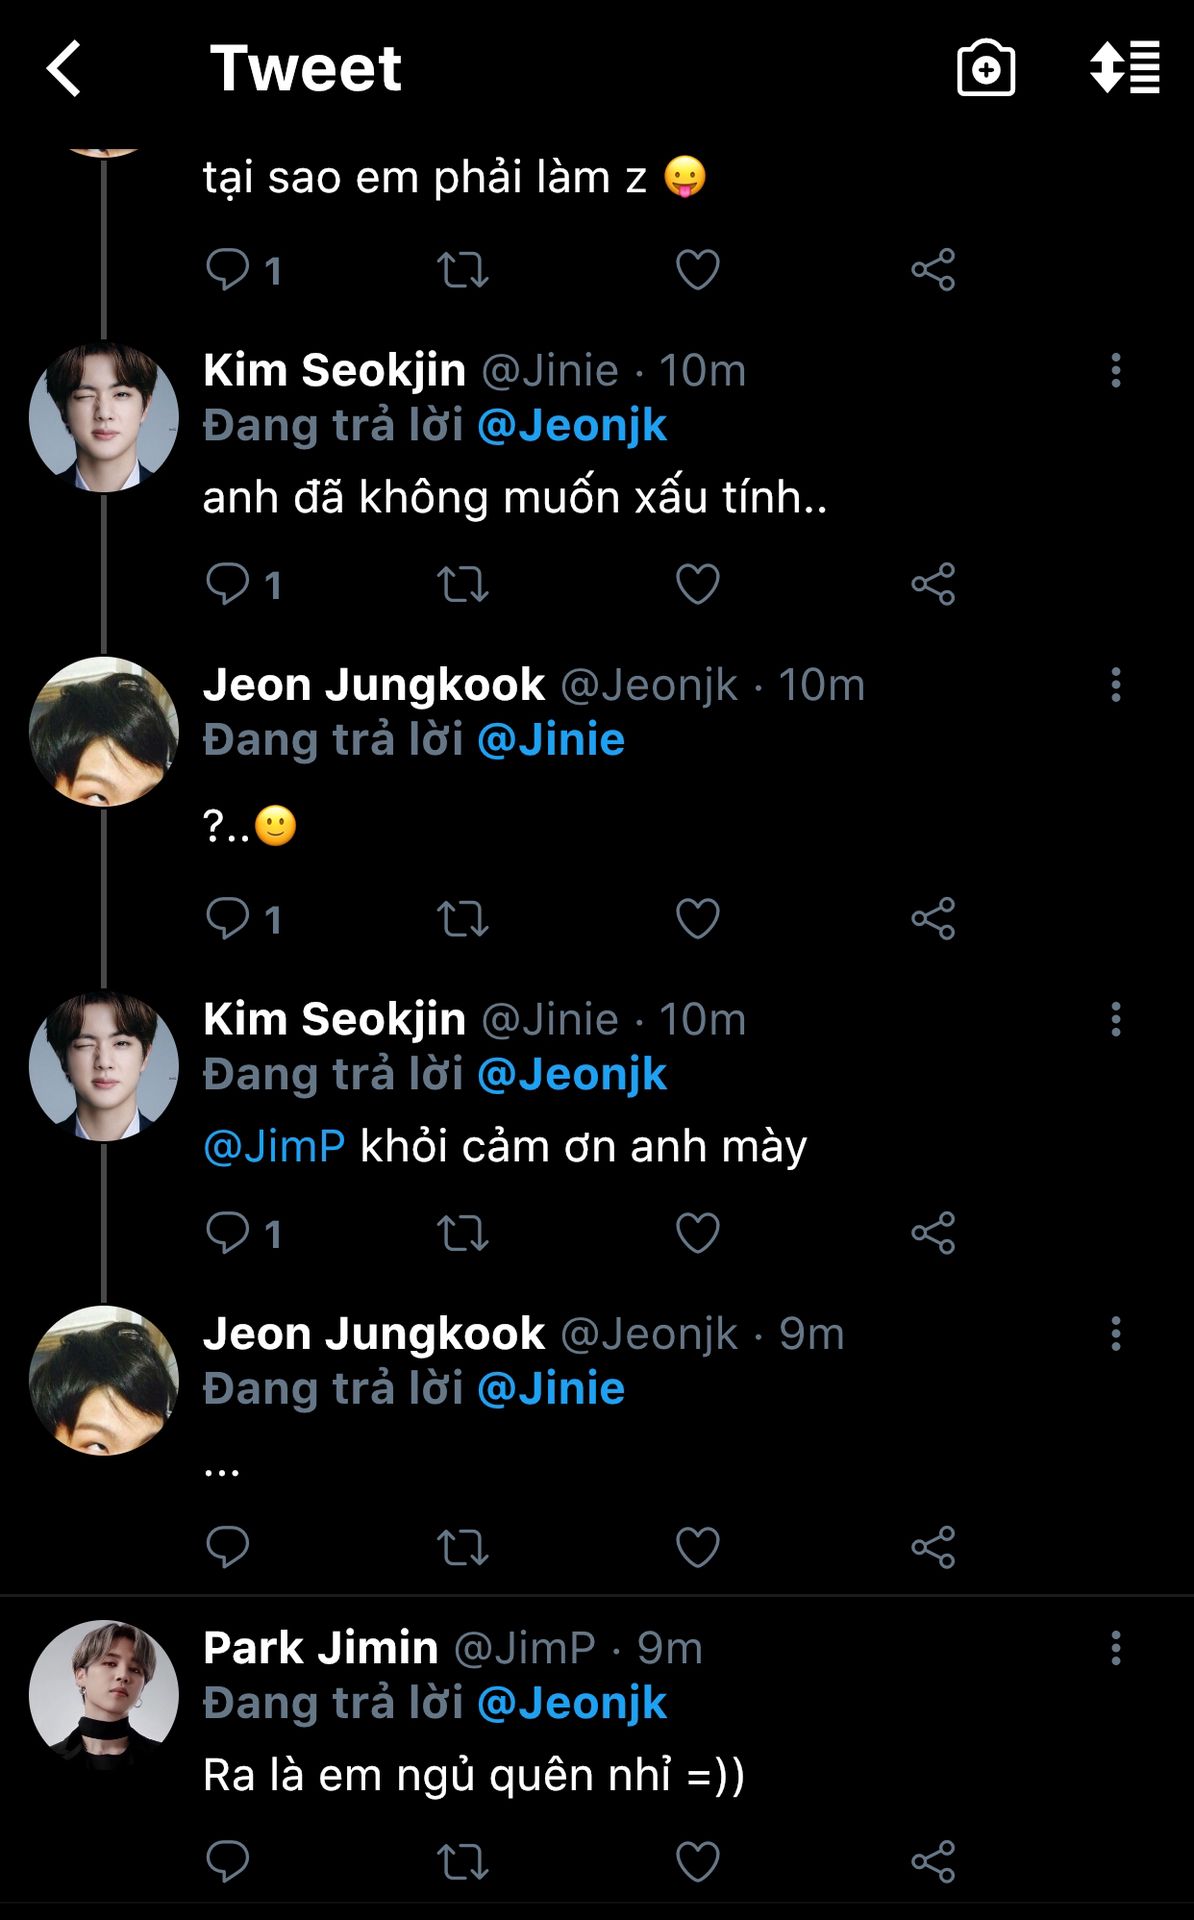Image resolution: width=1194 pixels, height=1920 pixels.
Task: Share Kim Seokjin's "khỏi cảm ơn anh mày" tweet
Action: (x=933, y=1233)
